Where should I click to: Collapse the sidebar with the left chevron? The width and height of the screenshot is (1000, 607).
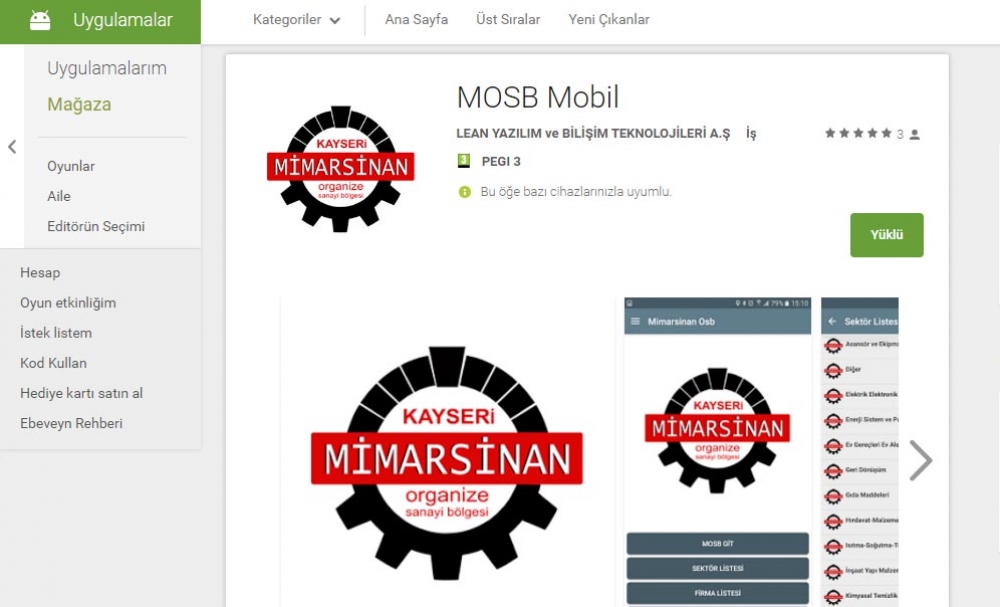click(12, 147)
